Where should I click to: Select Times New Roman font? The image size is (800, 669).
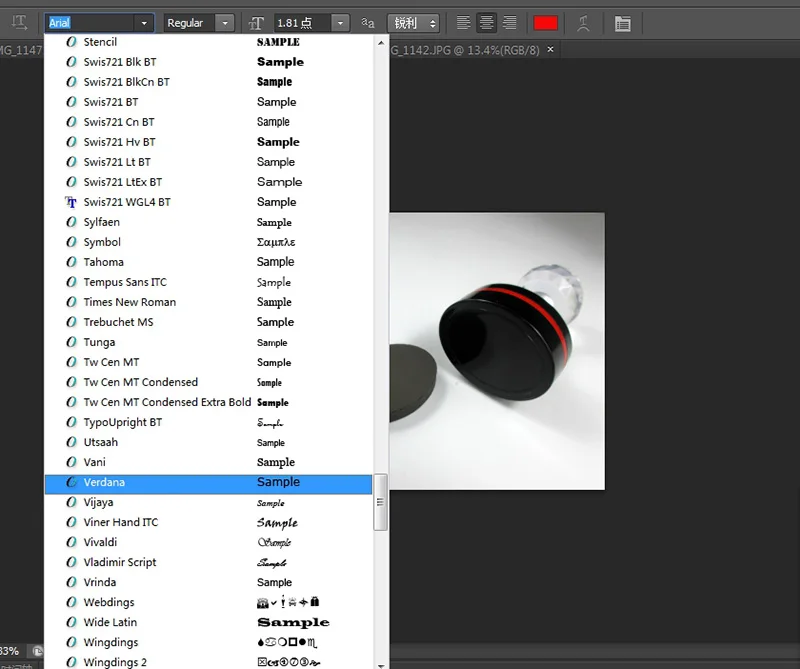pos(208,302)
